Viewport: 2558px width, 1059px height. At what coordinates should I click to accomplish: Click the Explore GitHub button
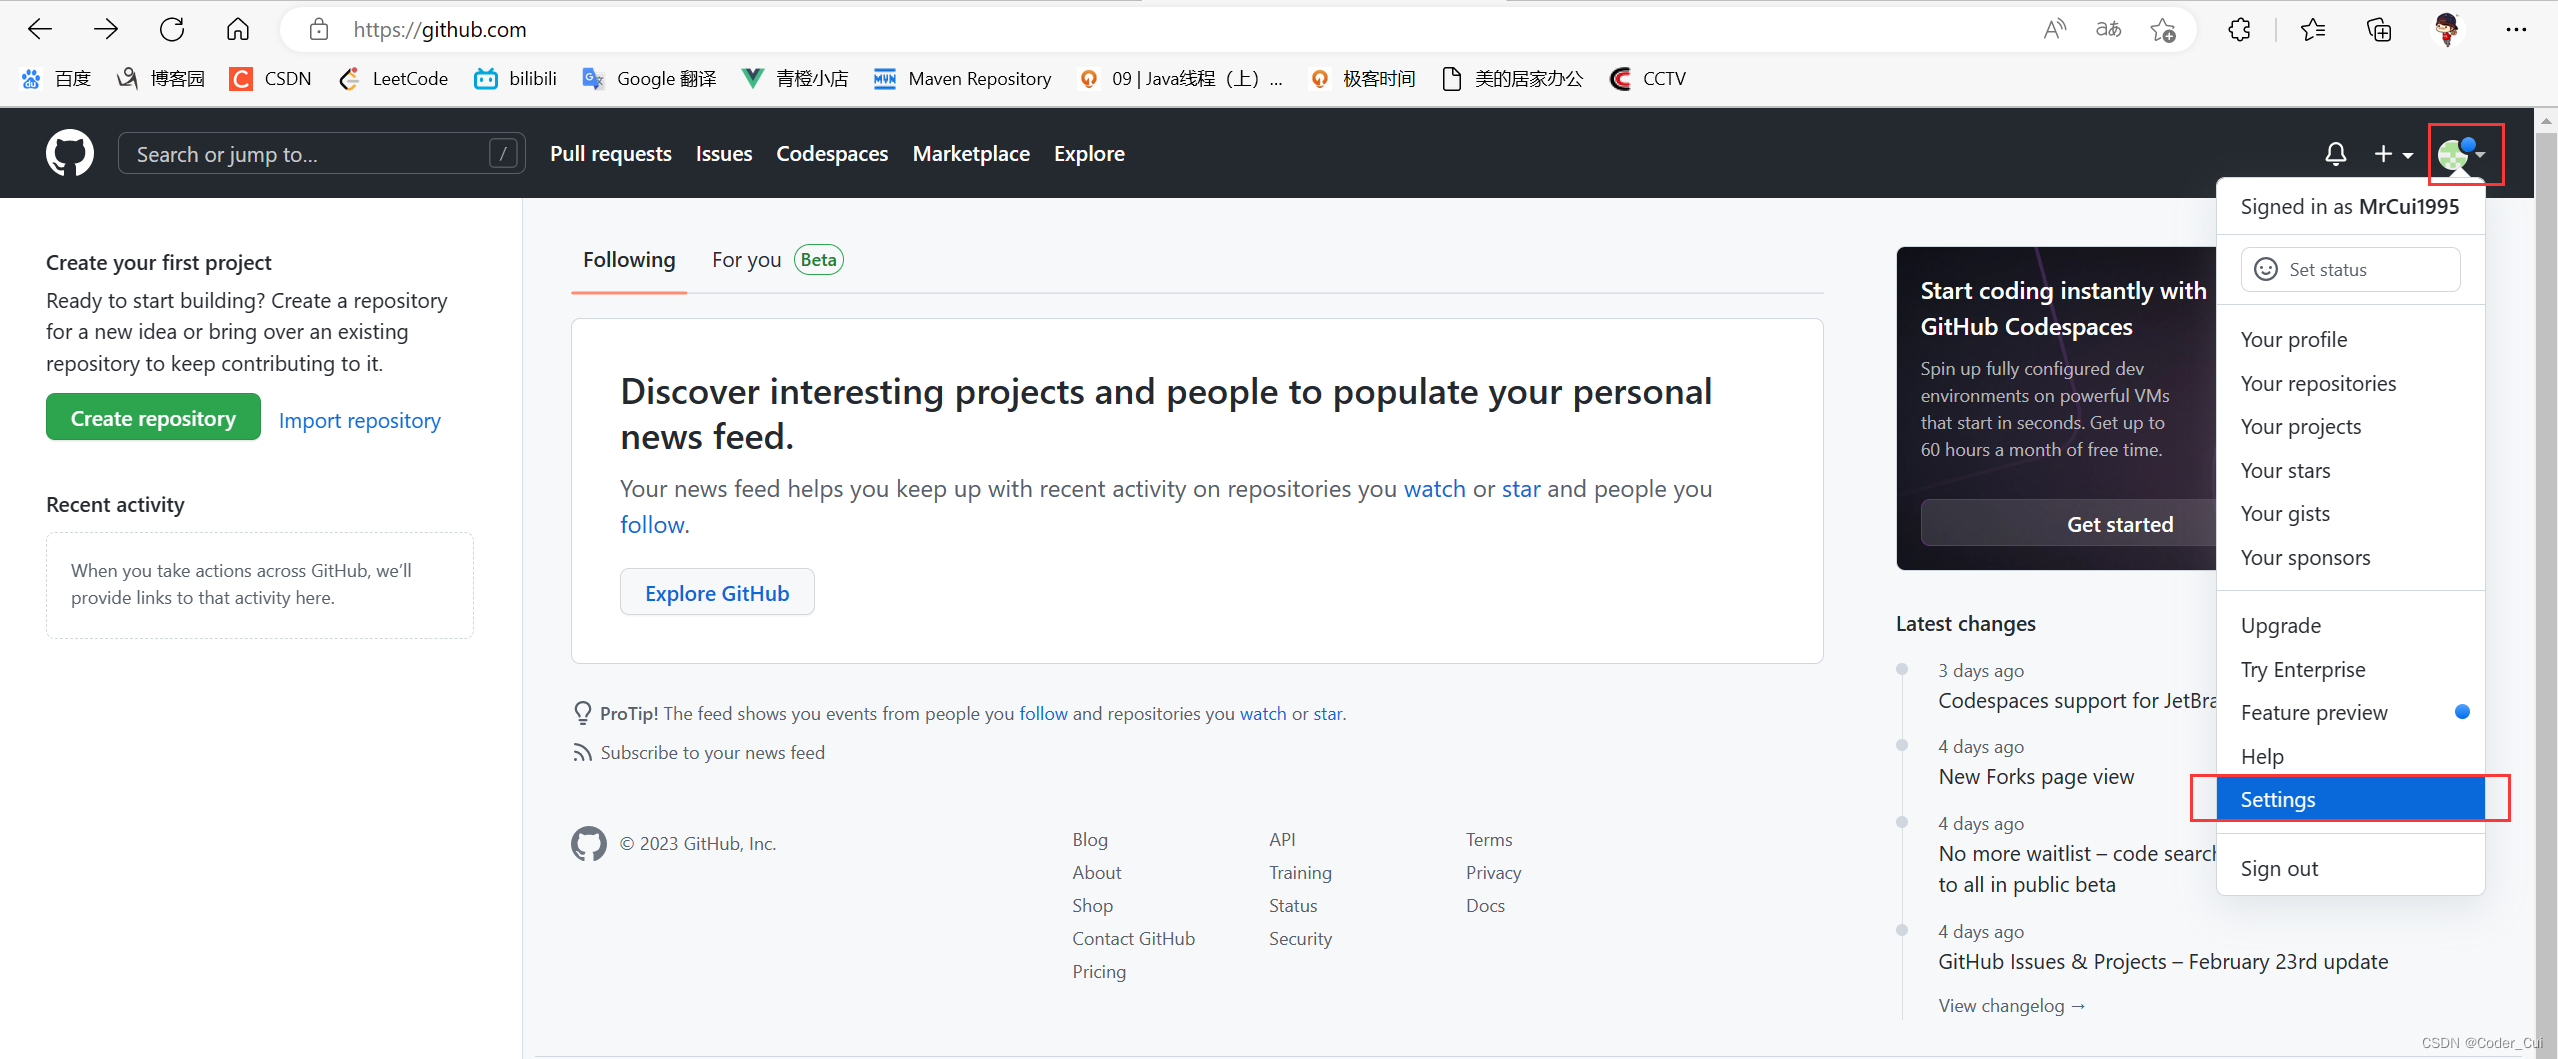coord(717,593)
